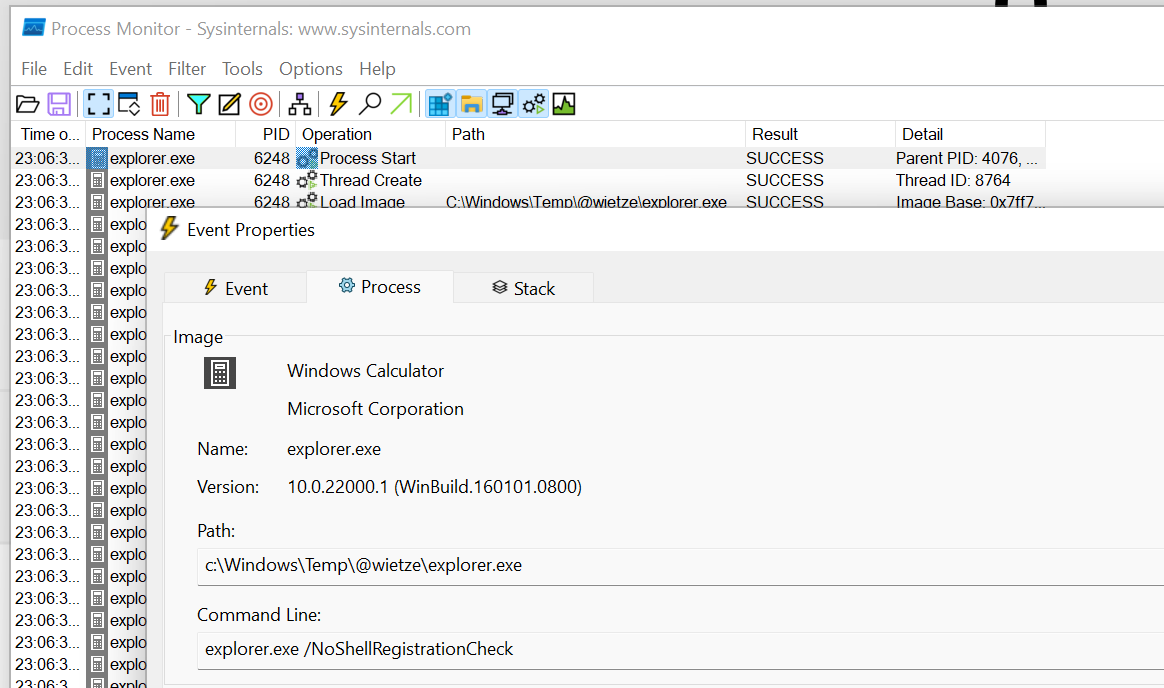
Task: Click the Event Properties lightning icon in toolbar
Action: click(339, 104)
